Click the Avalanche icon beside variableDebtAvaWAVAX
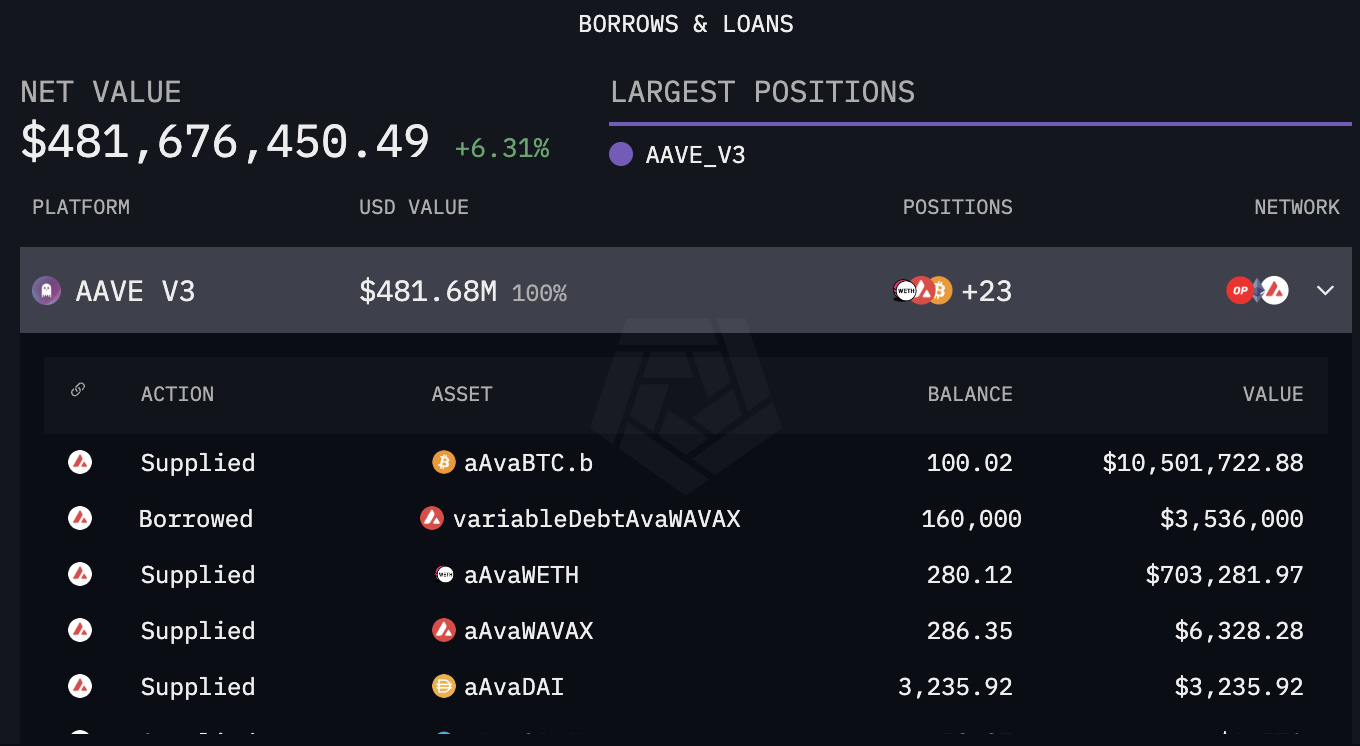1360x746 pixels. coord(432,518)
